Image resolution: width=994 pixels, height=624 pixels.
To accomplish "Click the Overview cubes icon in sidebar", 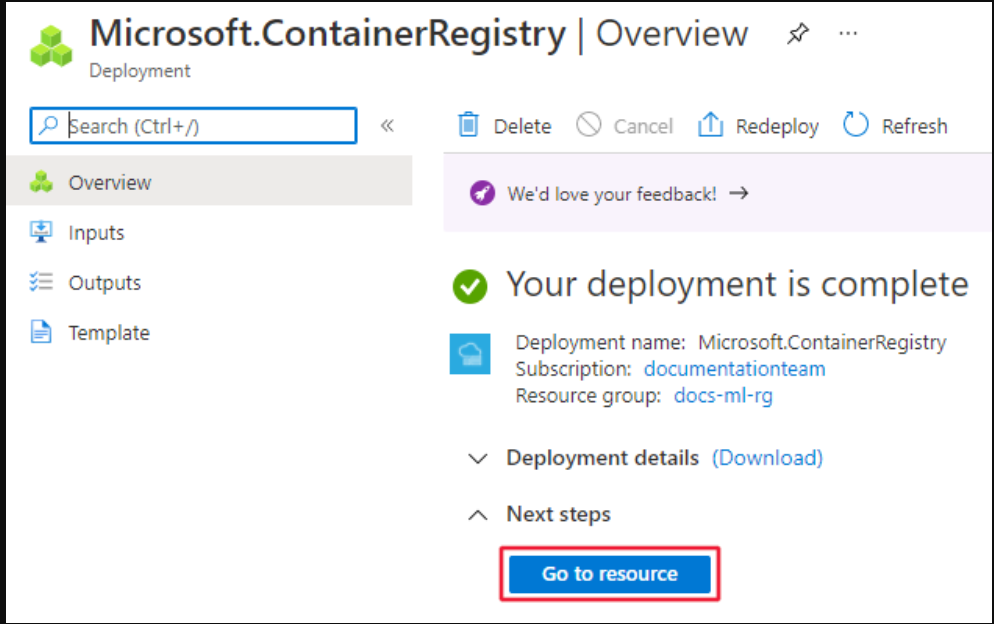I will (x=41, y=182).
